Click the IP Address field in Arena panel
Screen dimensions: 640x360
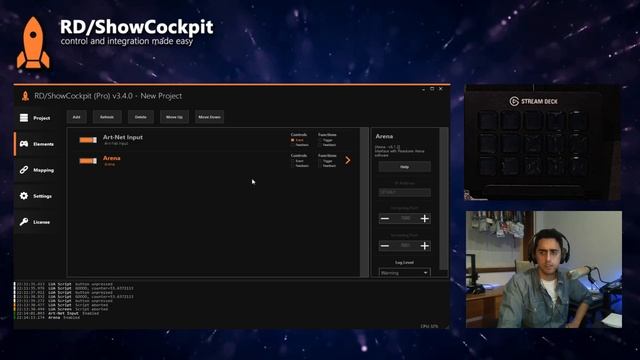point(404,192)
